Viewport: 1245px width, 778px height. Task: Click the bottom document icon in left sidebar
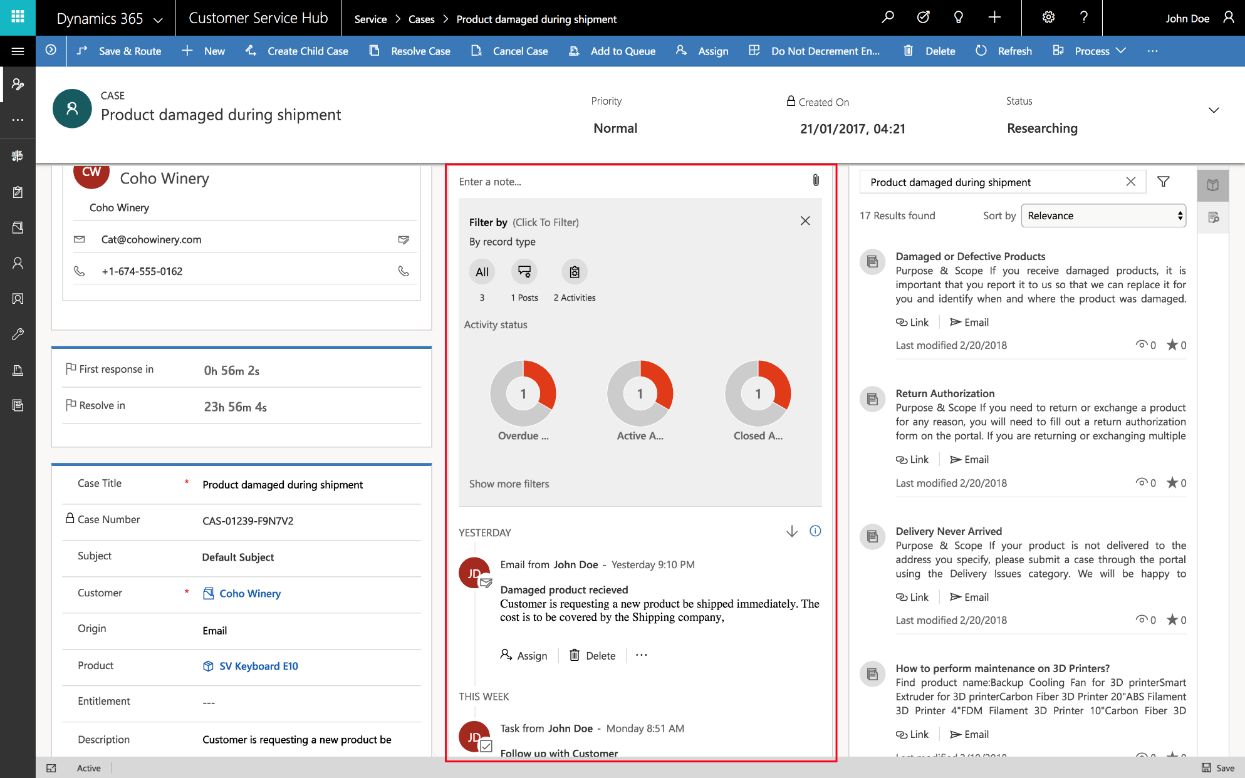pos(17,405)
